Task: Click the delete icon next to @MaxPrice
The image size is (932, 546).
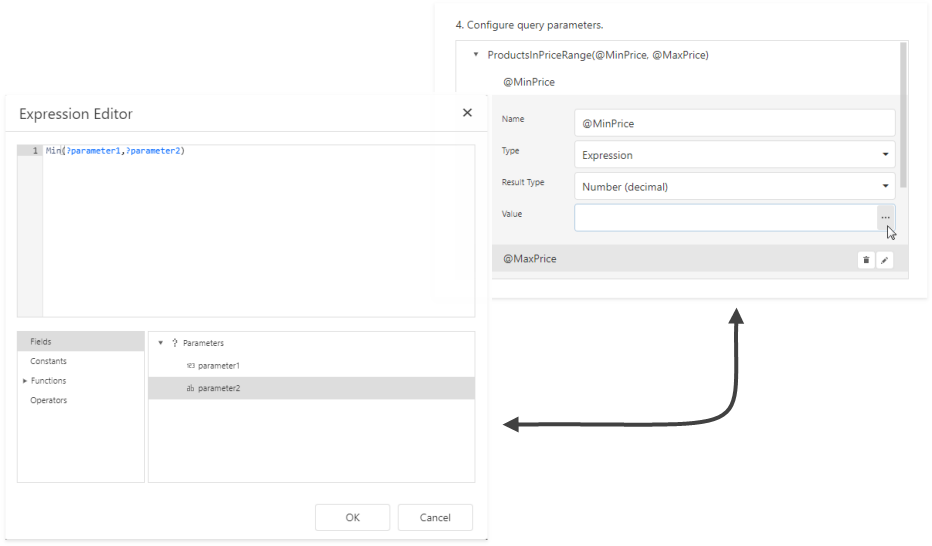Action: 866,260
